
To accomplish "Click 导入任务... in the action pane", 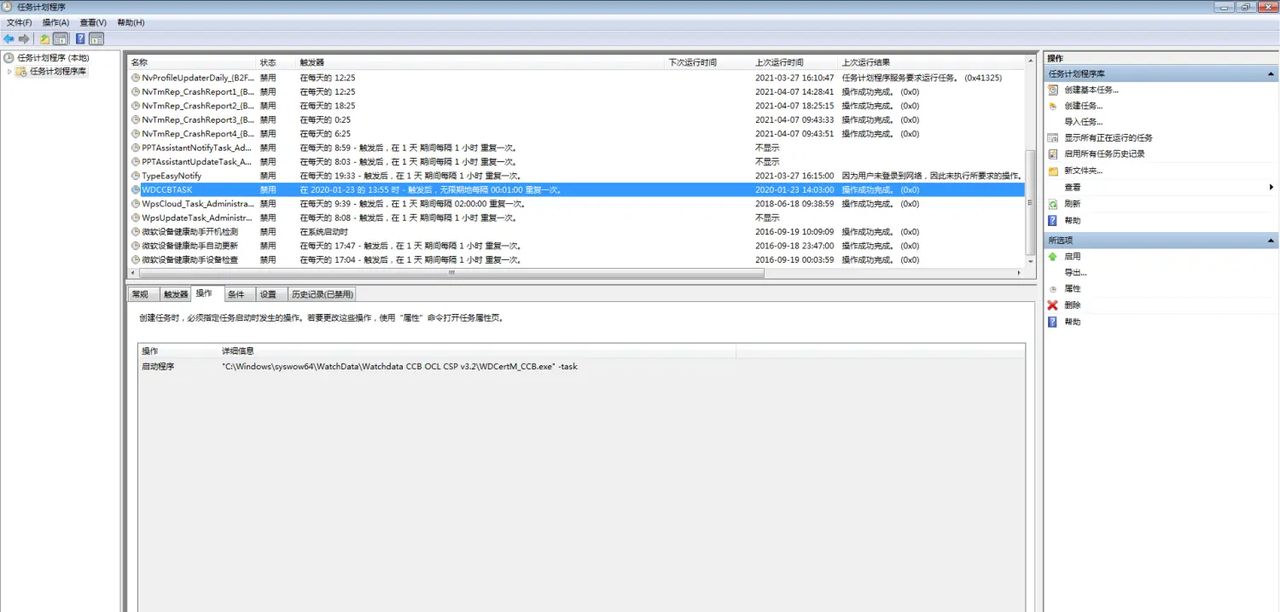I will tap(1083, 121).
